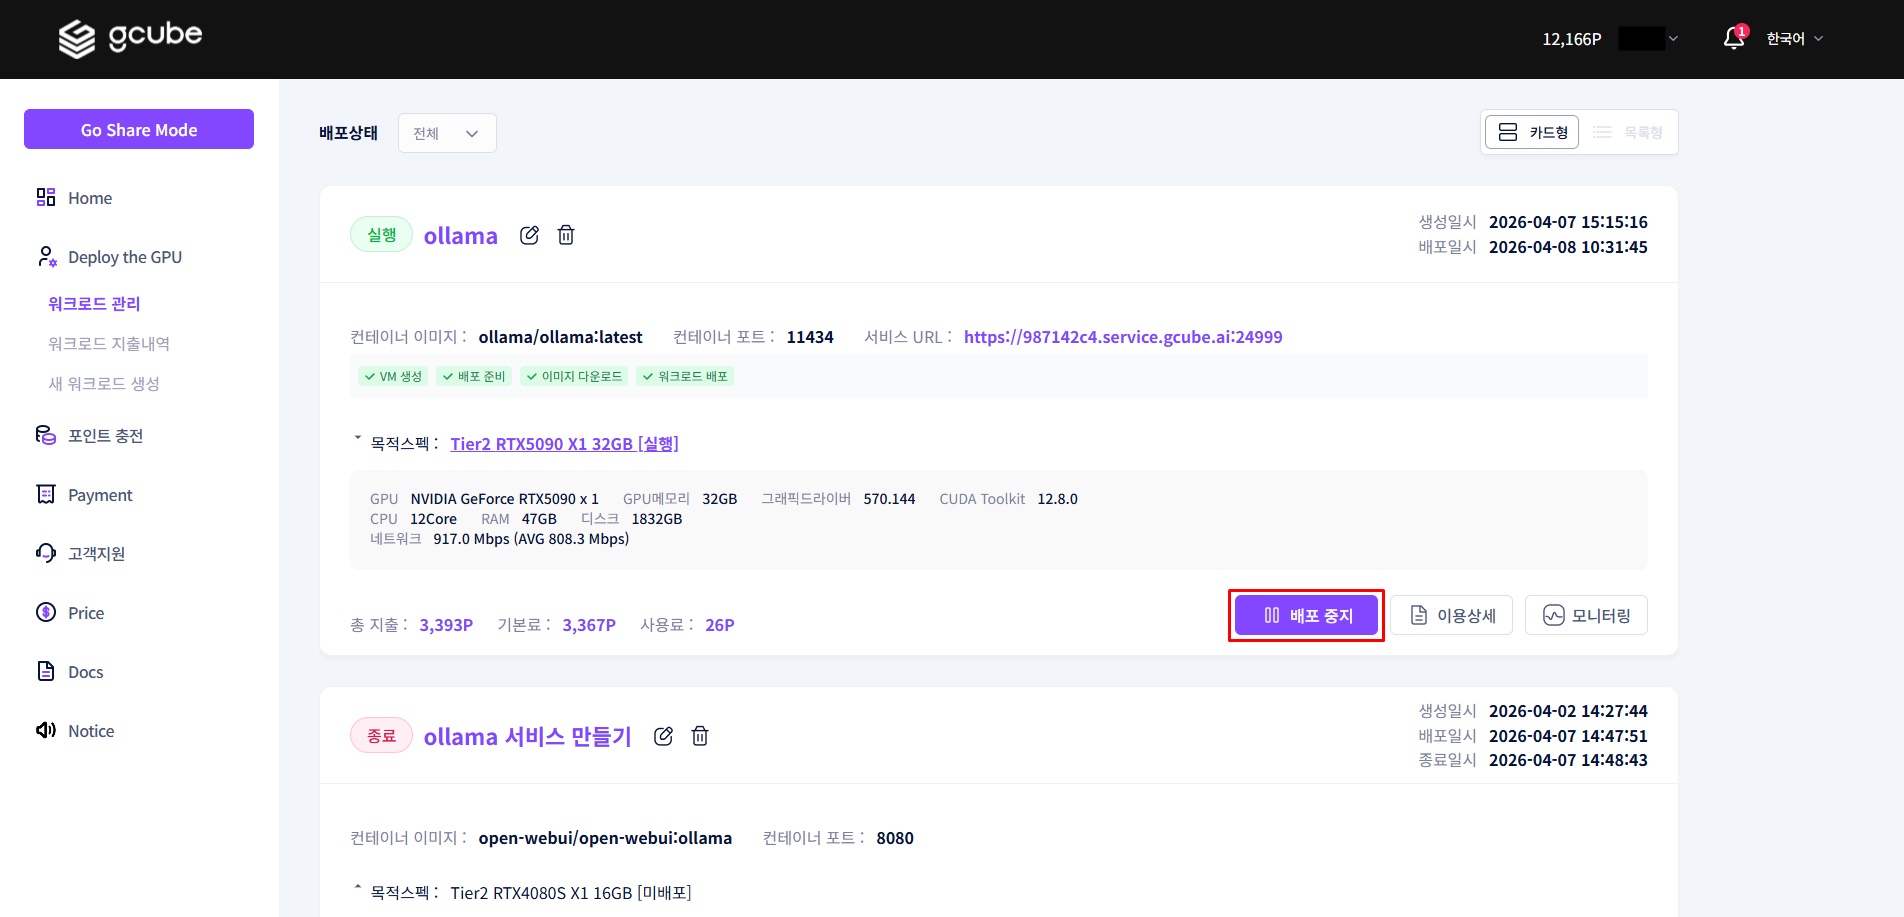Click the 실행 status badge
This screenshot has width=1904, height=917.
[381, 234]
